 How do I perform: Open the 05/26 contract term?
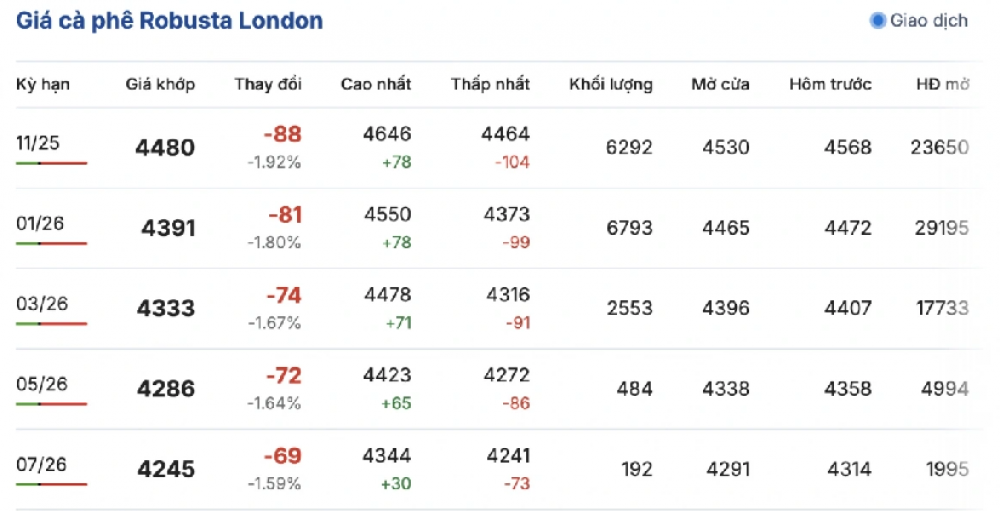click(42, 384)
